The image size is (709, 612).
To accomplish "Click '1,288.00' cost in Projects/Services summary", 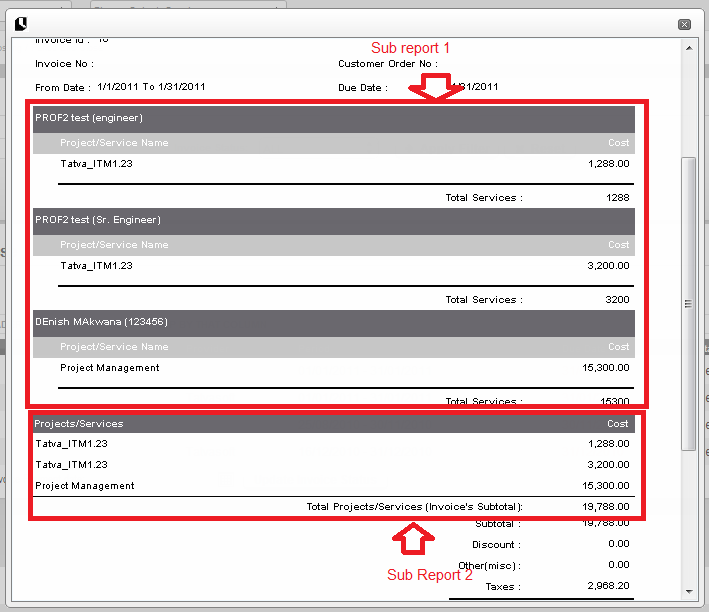I will click(609, 444).
